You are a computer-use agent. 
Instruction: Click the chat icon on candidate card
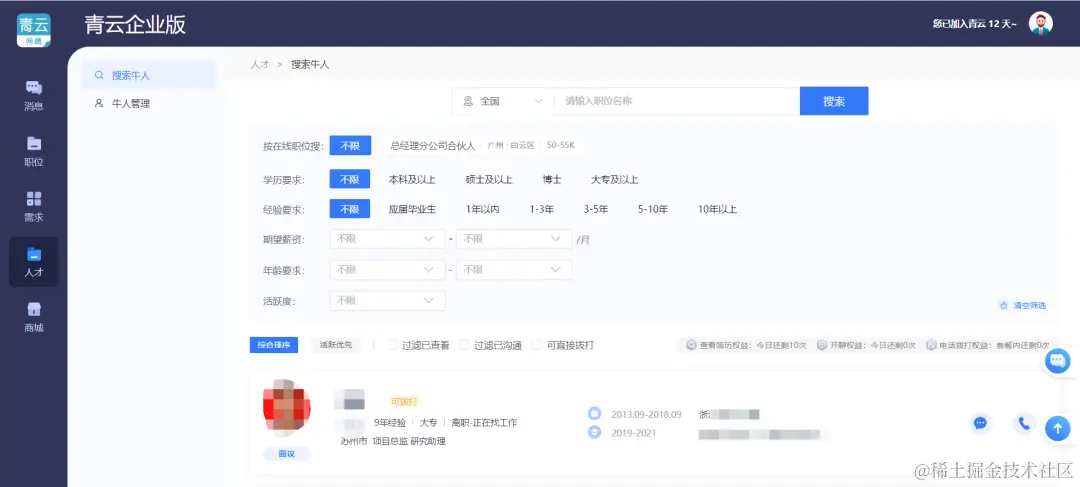pyautogui.click(x=980, y=423)
